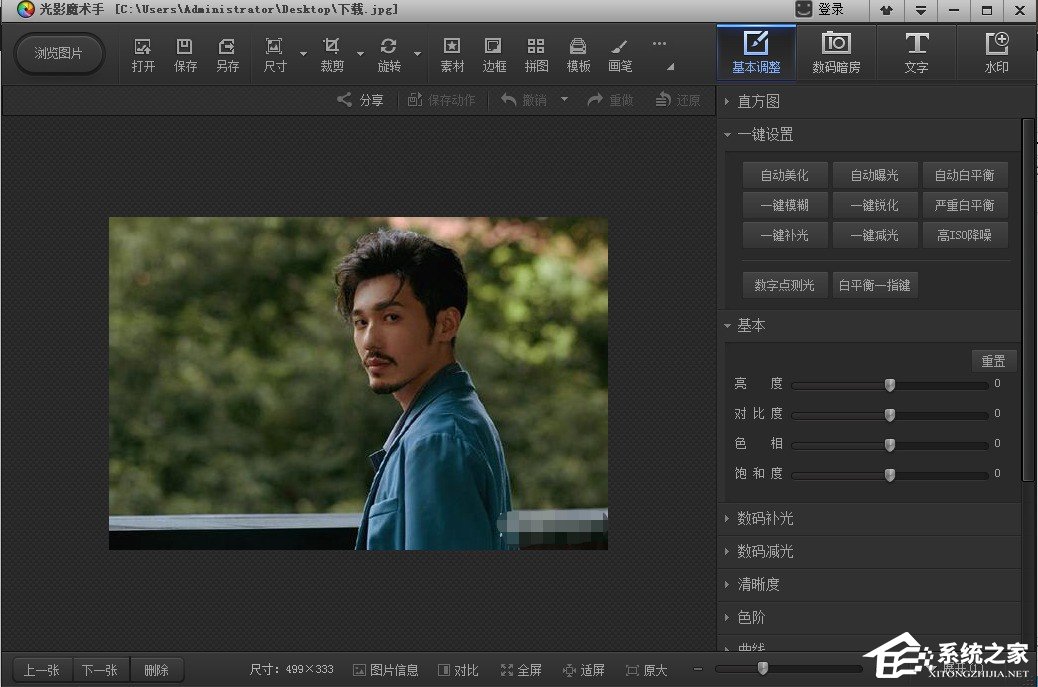
Task: Expand the 数码补光 section
Action: click(765, 518)
